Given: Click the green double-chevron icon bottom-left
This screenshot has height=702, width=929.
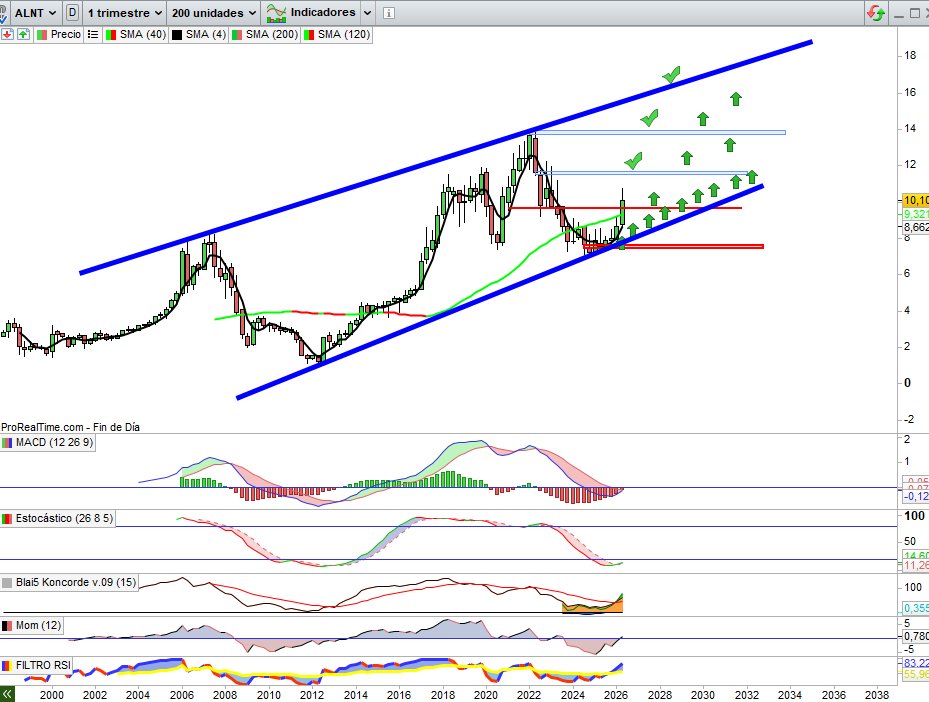Looking at the screenshot, I should 7,694.
